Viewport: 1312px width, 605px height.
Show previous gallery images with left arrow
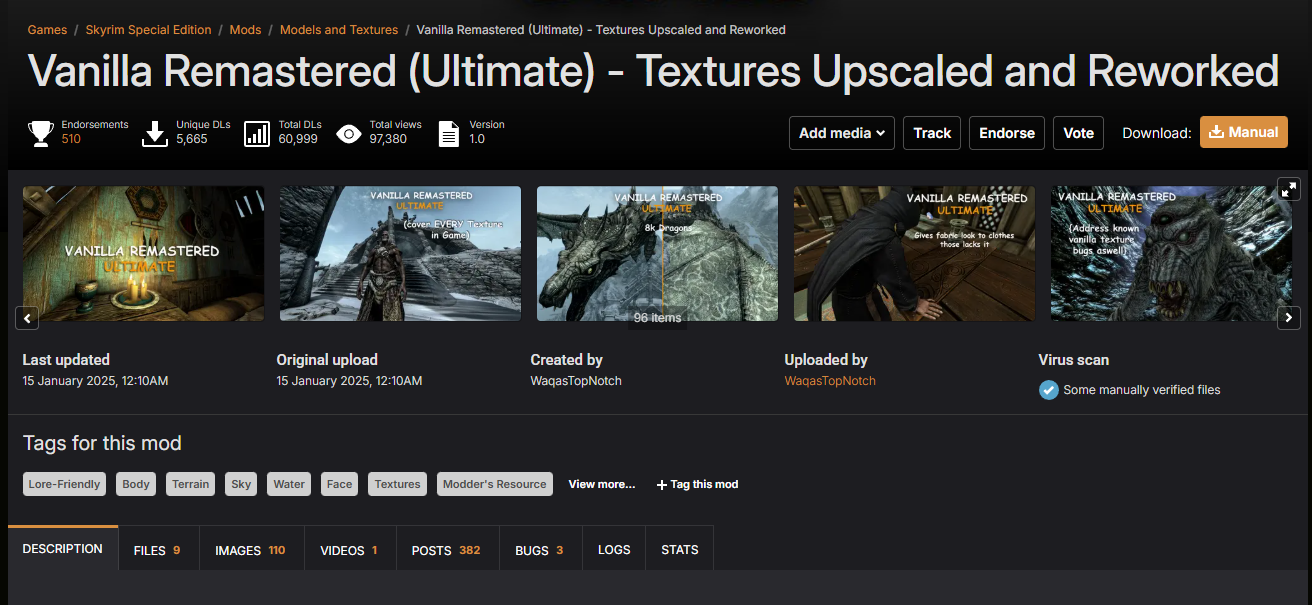[27, 318]
